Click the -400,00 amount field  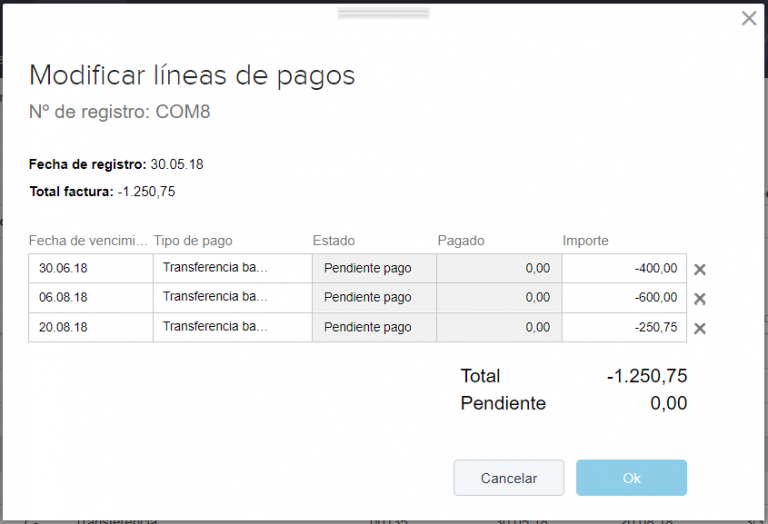click(624, 268)
